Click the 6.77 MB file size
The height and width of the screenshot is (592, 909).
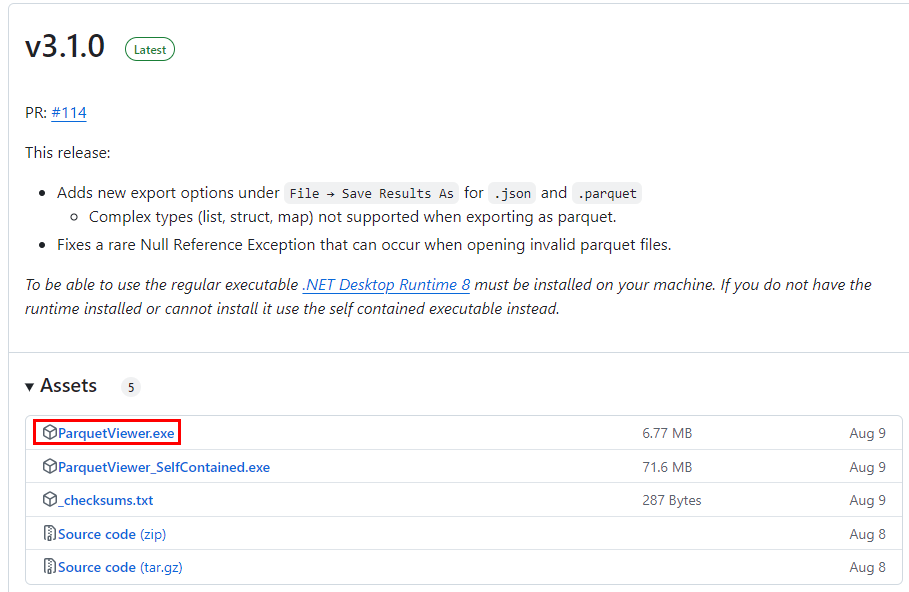point(667,433)
